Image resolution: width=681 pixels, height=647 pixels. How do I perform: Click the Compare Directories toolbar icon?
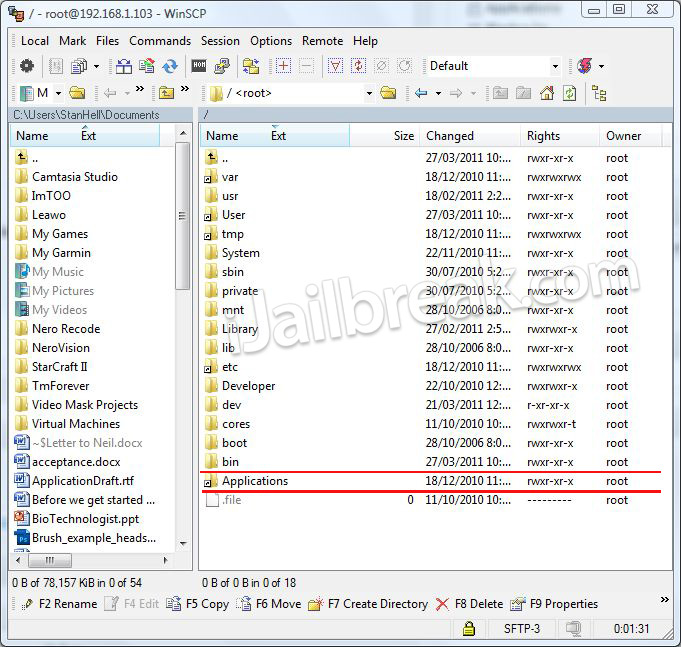click(124, 66)
